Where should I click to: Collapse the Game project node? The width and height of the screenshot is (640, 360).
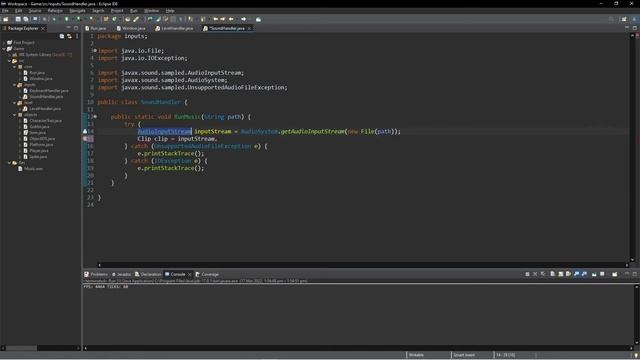click(x=4, y=49)
